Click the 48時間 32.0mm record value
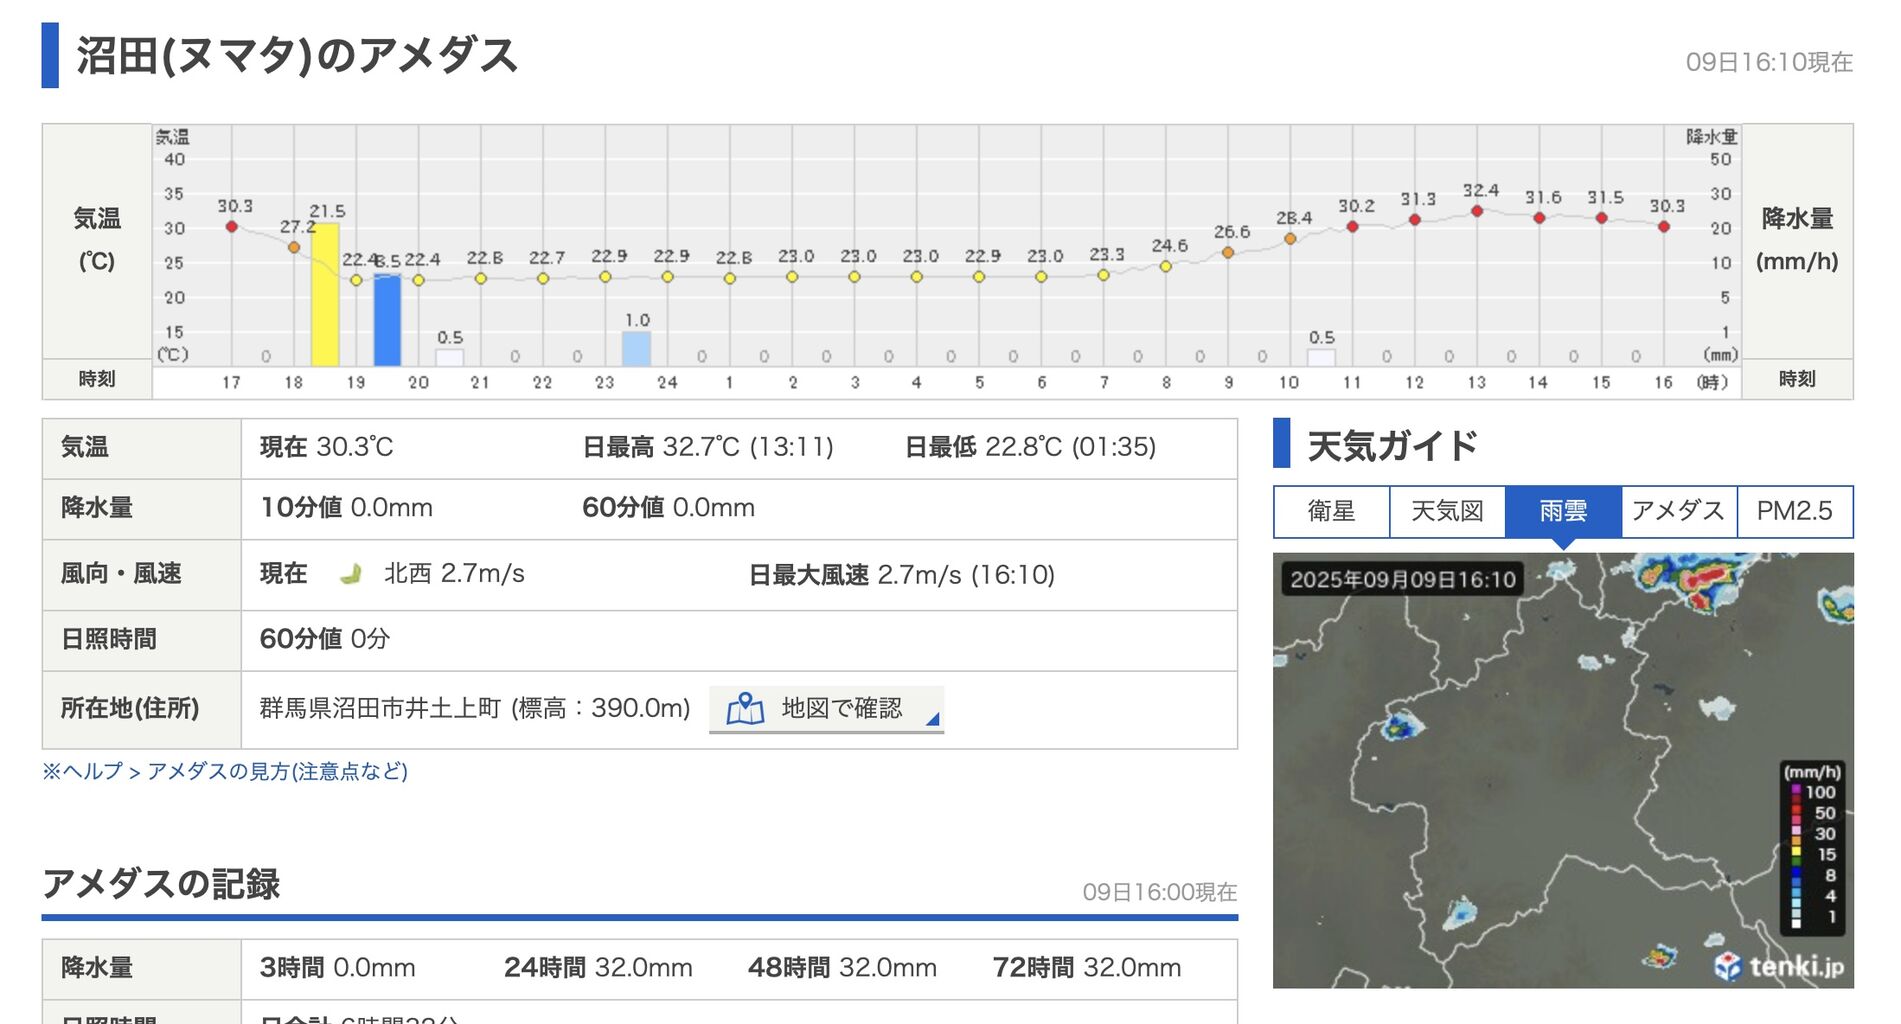The width and height of the screenshot is (1901, 1024). (x=842, y=968)
